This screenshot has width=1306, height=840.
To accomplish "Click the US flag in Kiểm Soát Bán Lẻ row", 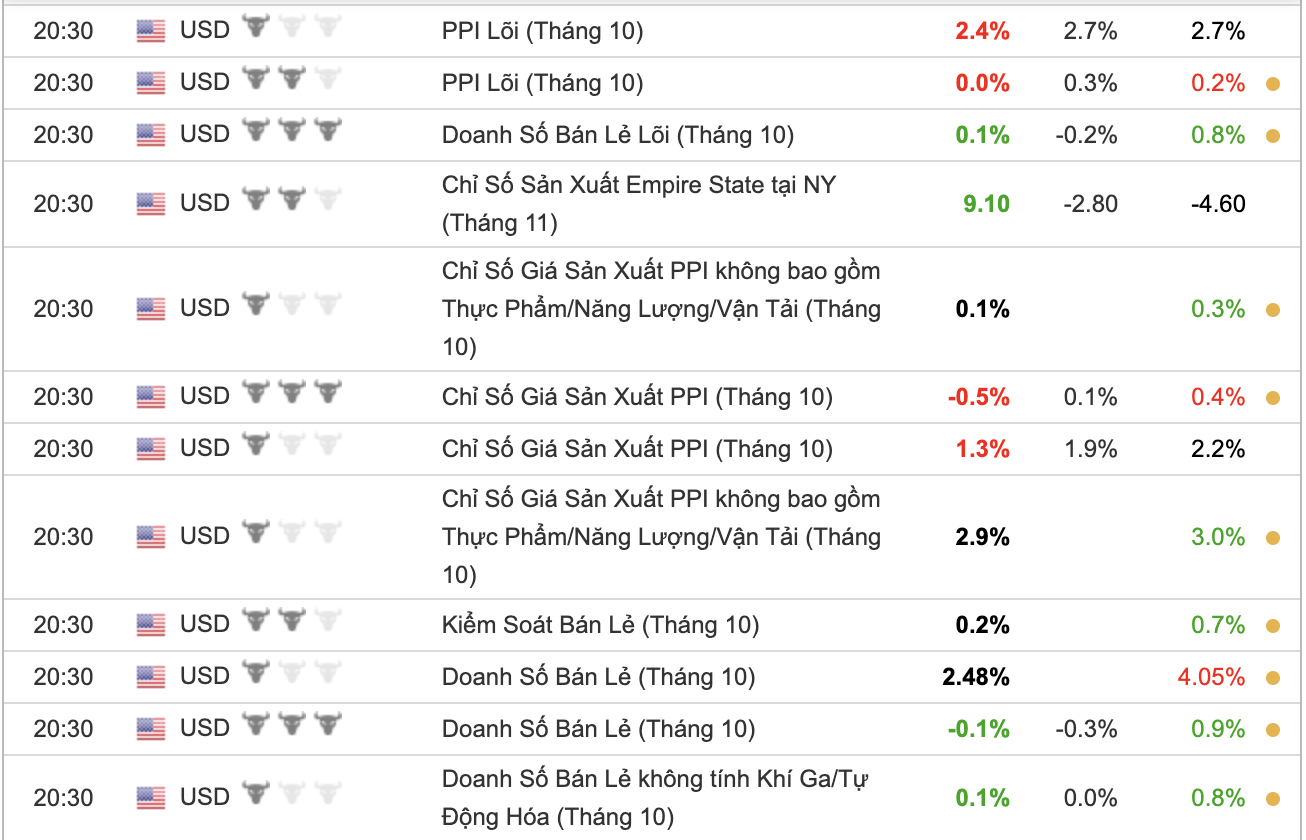I will click(x=151, y=625).
